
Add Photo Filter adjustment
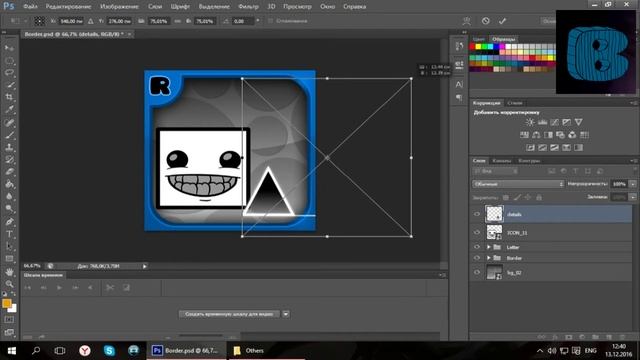[x=560, y=135]
